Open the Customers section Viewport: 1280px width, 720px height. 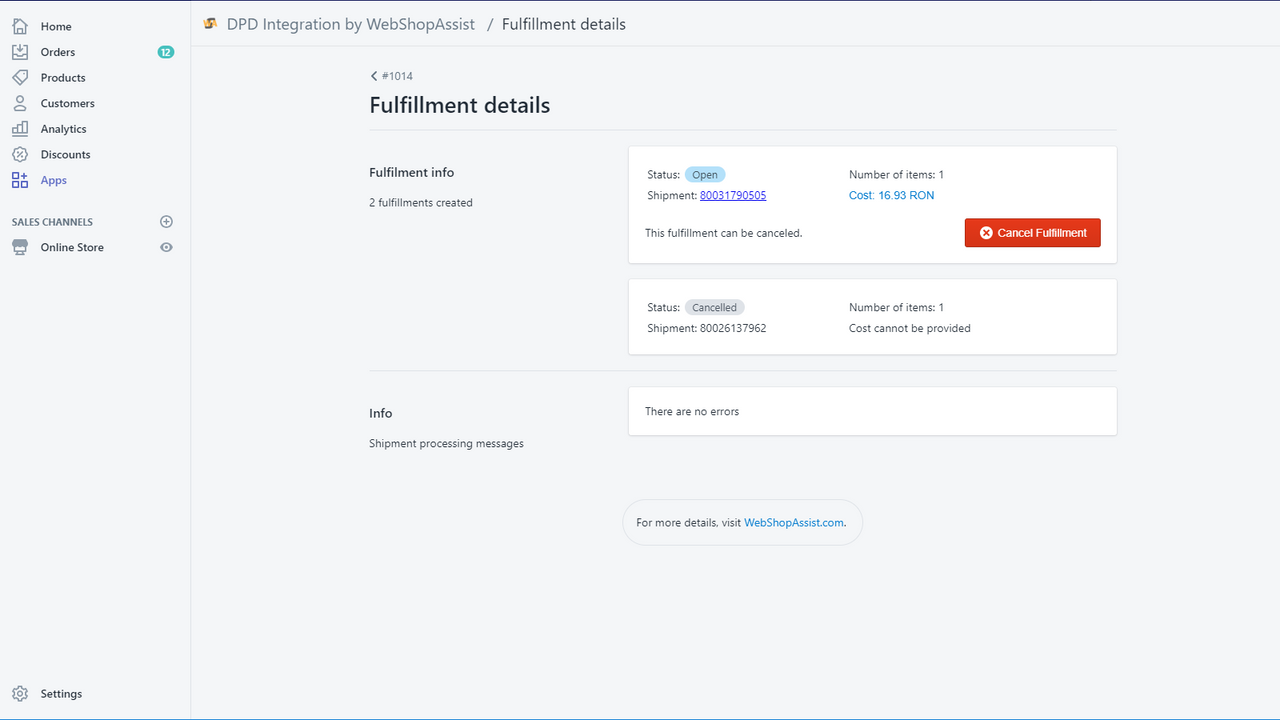point(67,103)
